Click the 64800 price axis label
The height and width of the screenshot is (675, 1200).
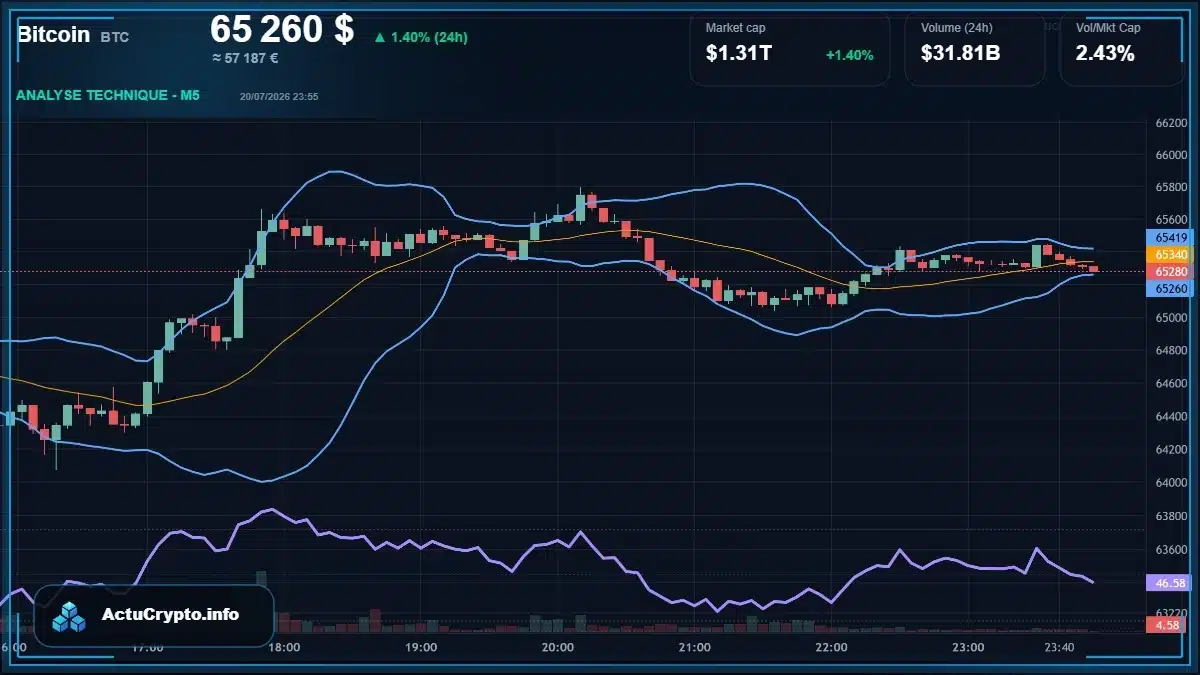coord(1170,351)
